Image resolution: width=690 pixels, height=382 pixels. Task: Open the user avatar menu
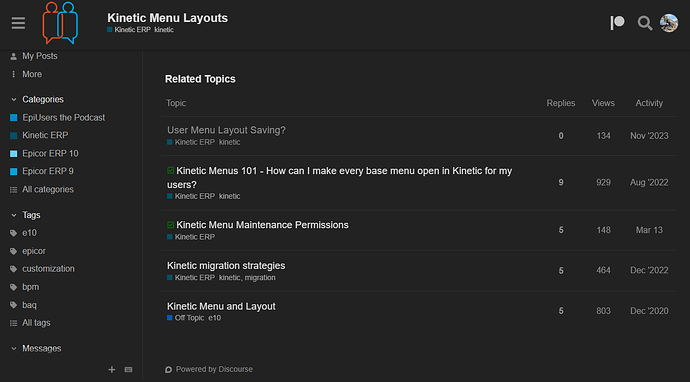(x=669, y=23)
